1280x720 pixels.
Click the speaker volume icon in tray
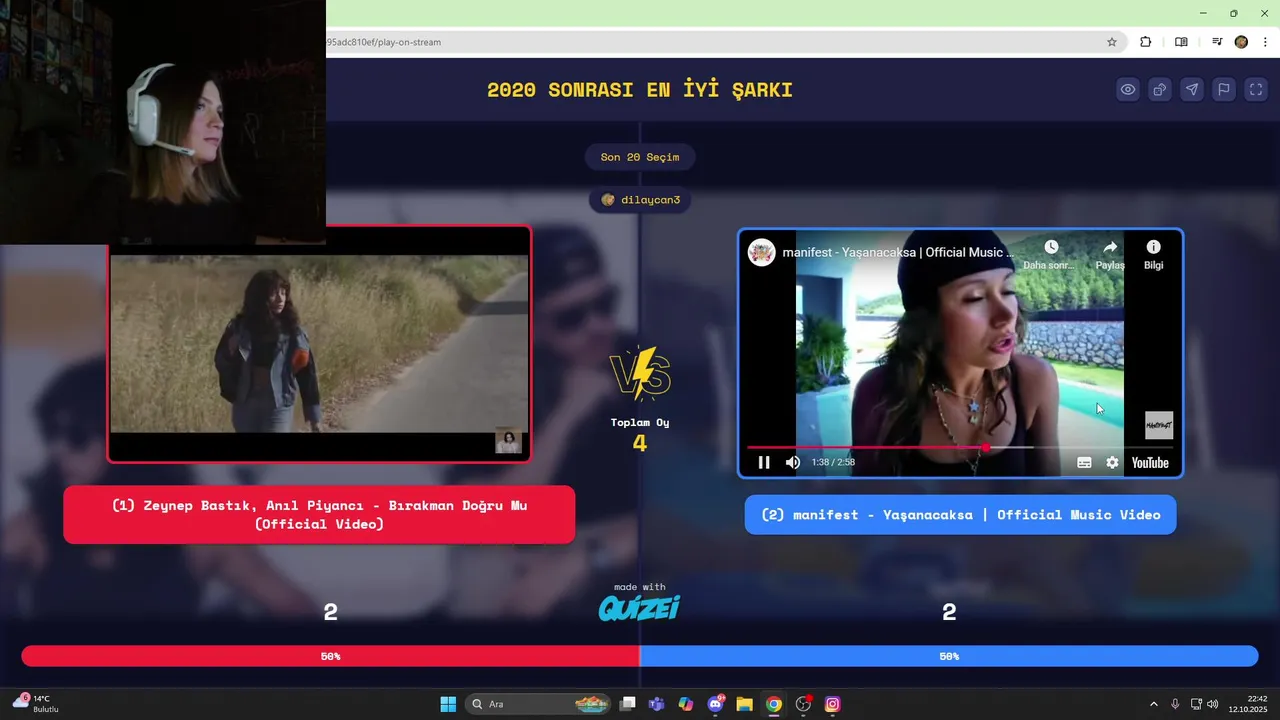(x=1213, y=704)
